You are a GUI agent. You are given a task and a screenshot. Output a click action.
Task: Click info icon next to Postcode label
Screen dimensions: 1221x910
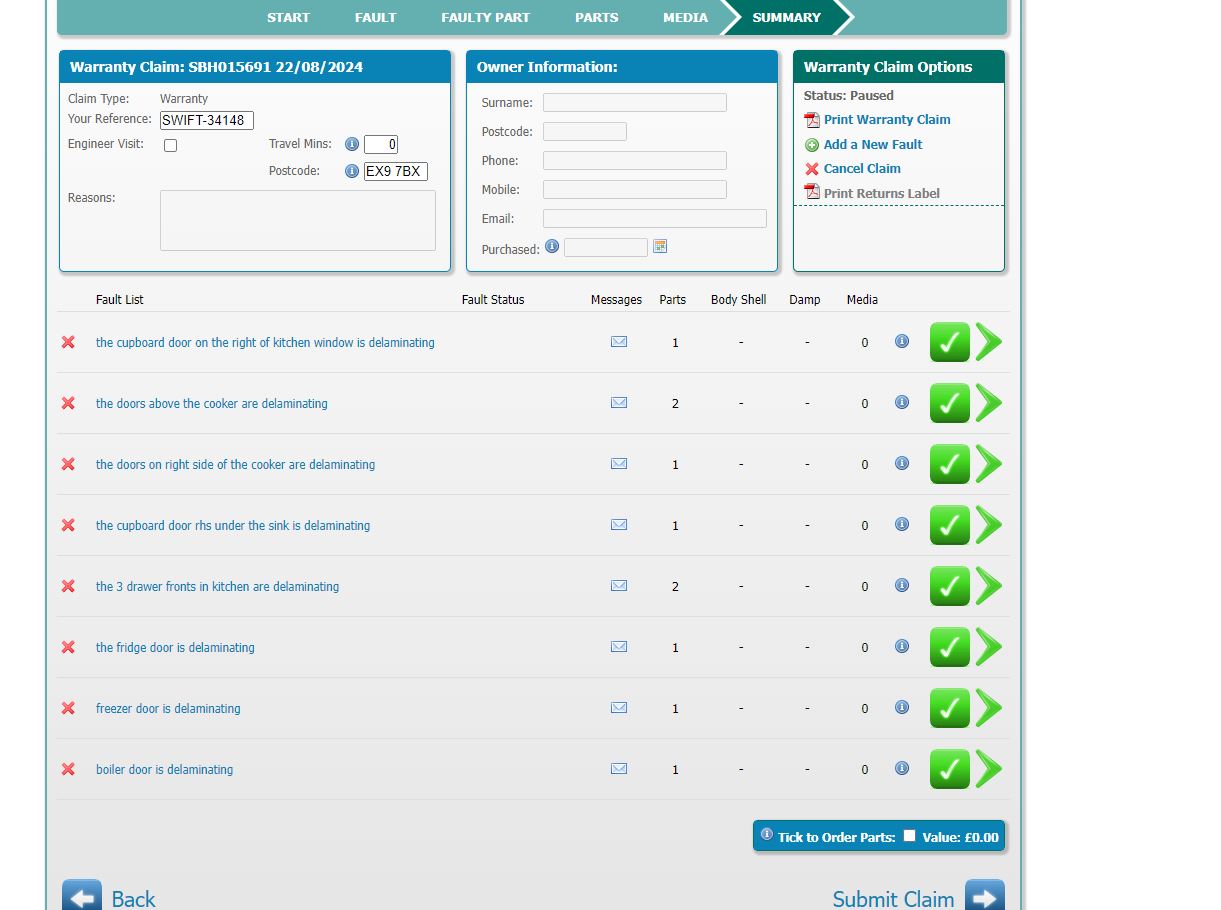352,171
